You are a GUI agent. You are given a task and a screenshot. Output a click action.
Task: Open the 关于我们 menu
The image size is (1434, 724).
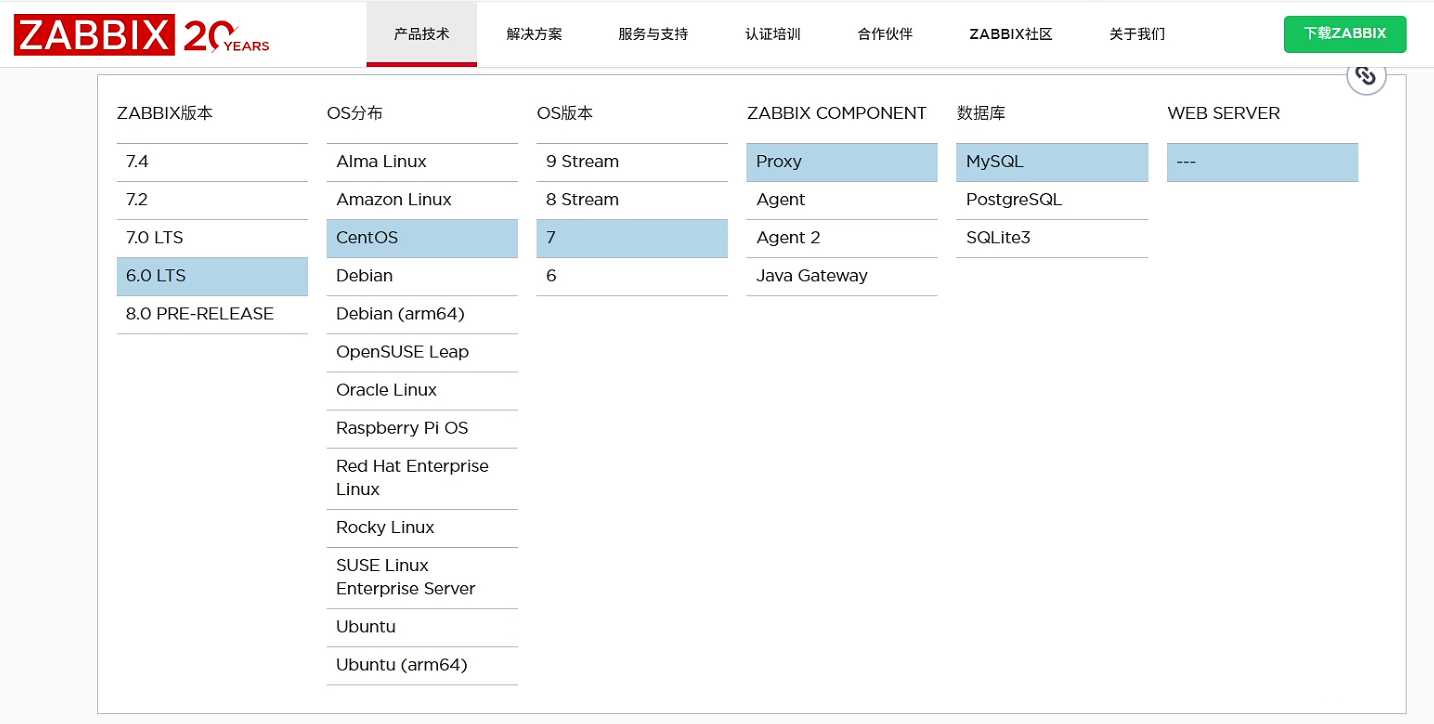tap(1137, 34)
